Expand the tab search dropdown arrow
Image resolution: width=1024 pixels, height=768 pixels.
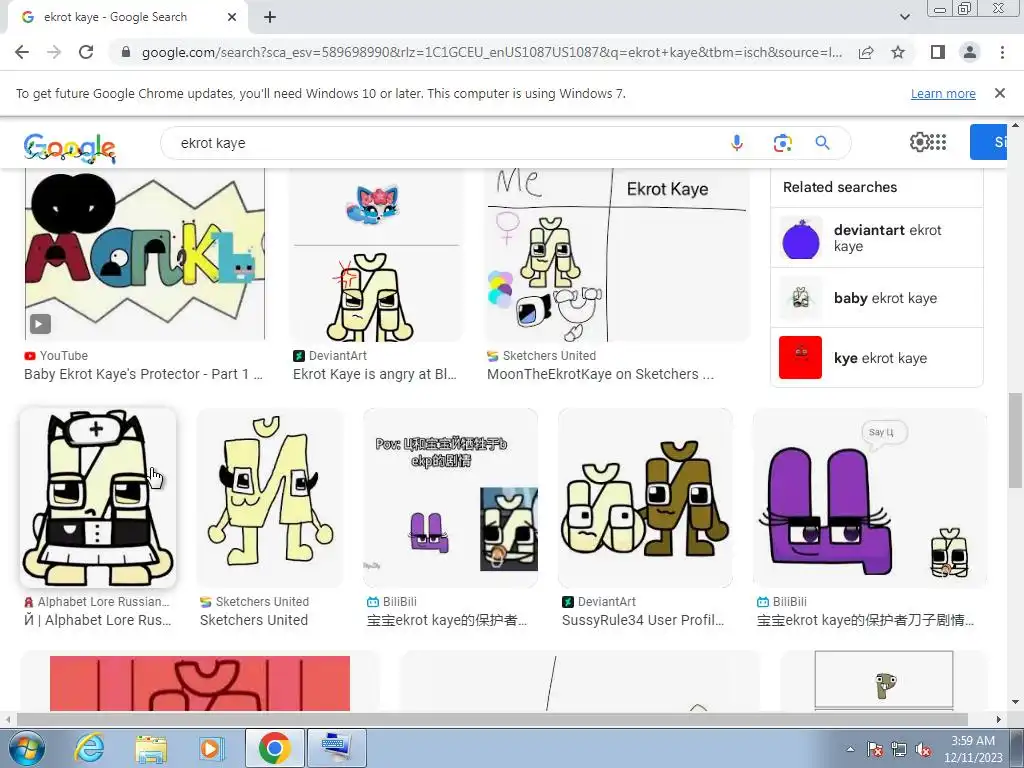click(904, 17)
